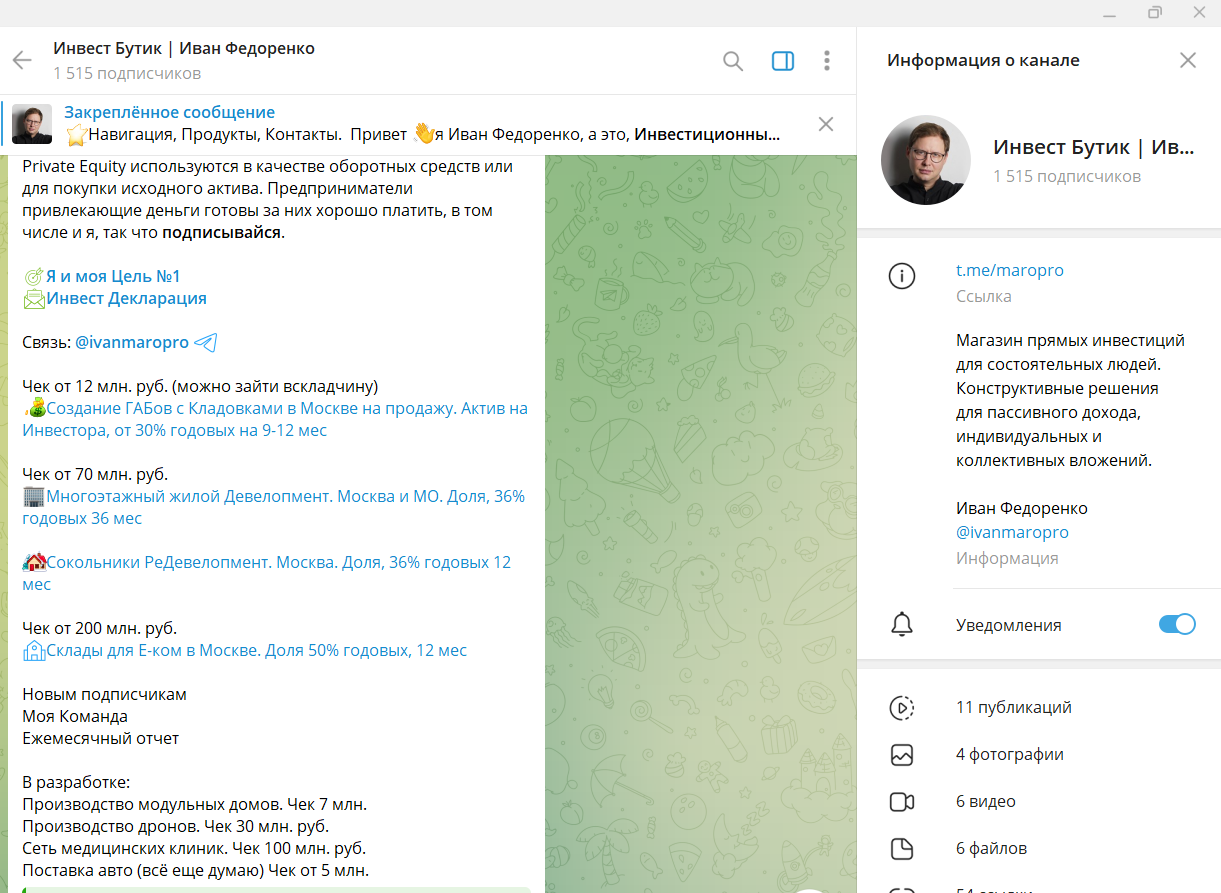
Task: Toggle the "Уведомления" switch
Action: pos(1177,624)
